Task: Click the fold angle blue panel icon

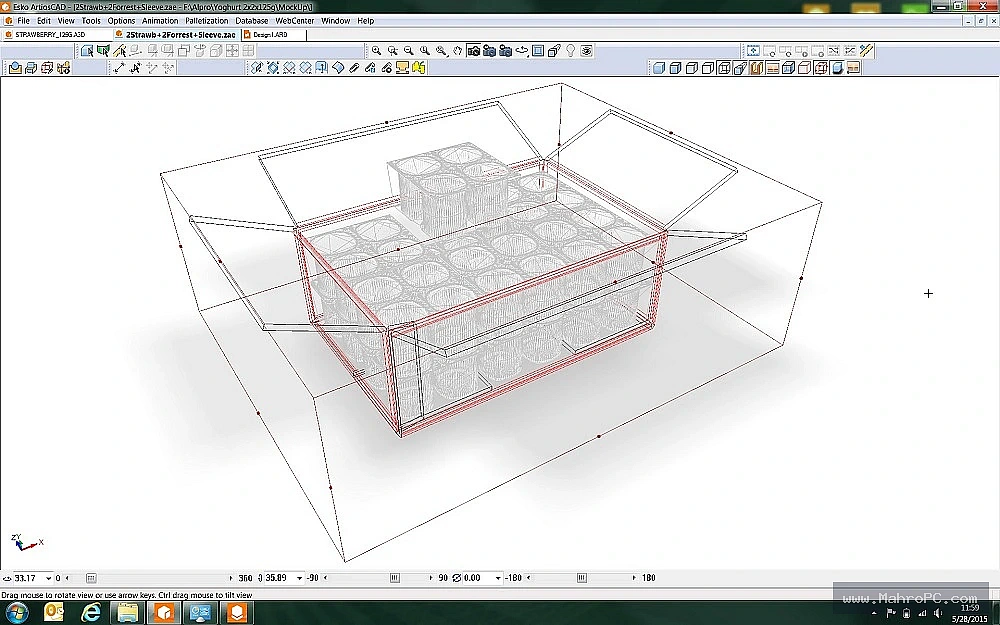Action: click(x=321, y=67)
